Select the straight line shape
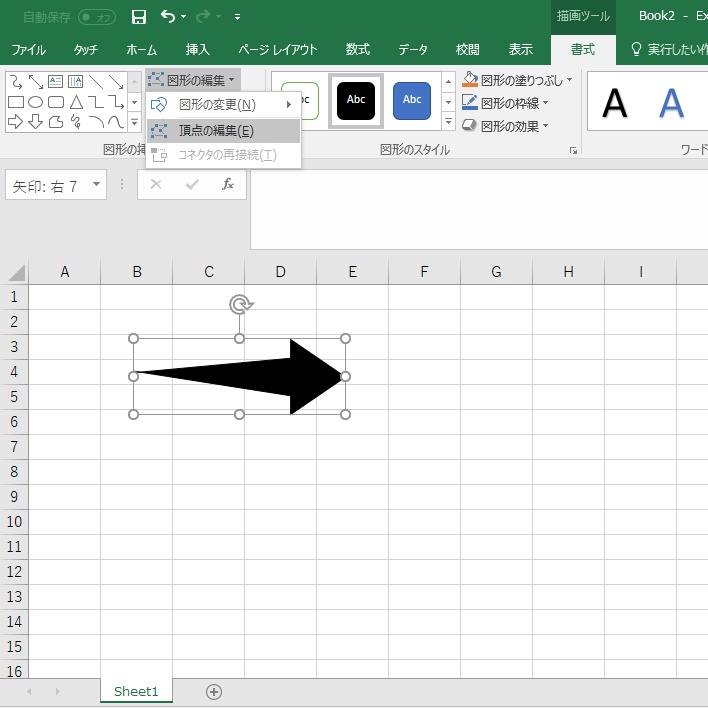The image size is (708, 708). (x=96, y=82)
